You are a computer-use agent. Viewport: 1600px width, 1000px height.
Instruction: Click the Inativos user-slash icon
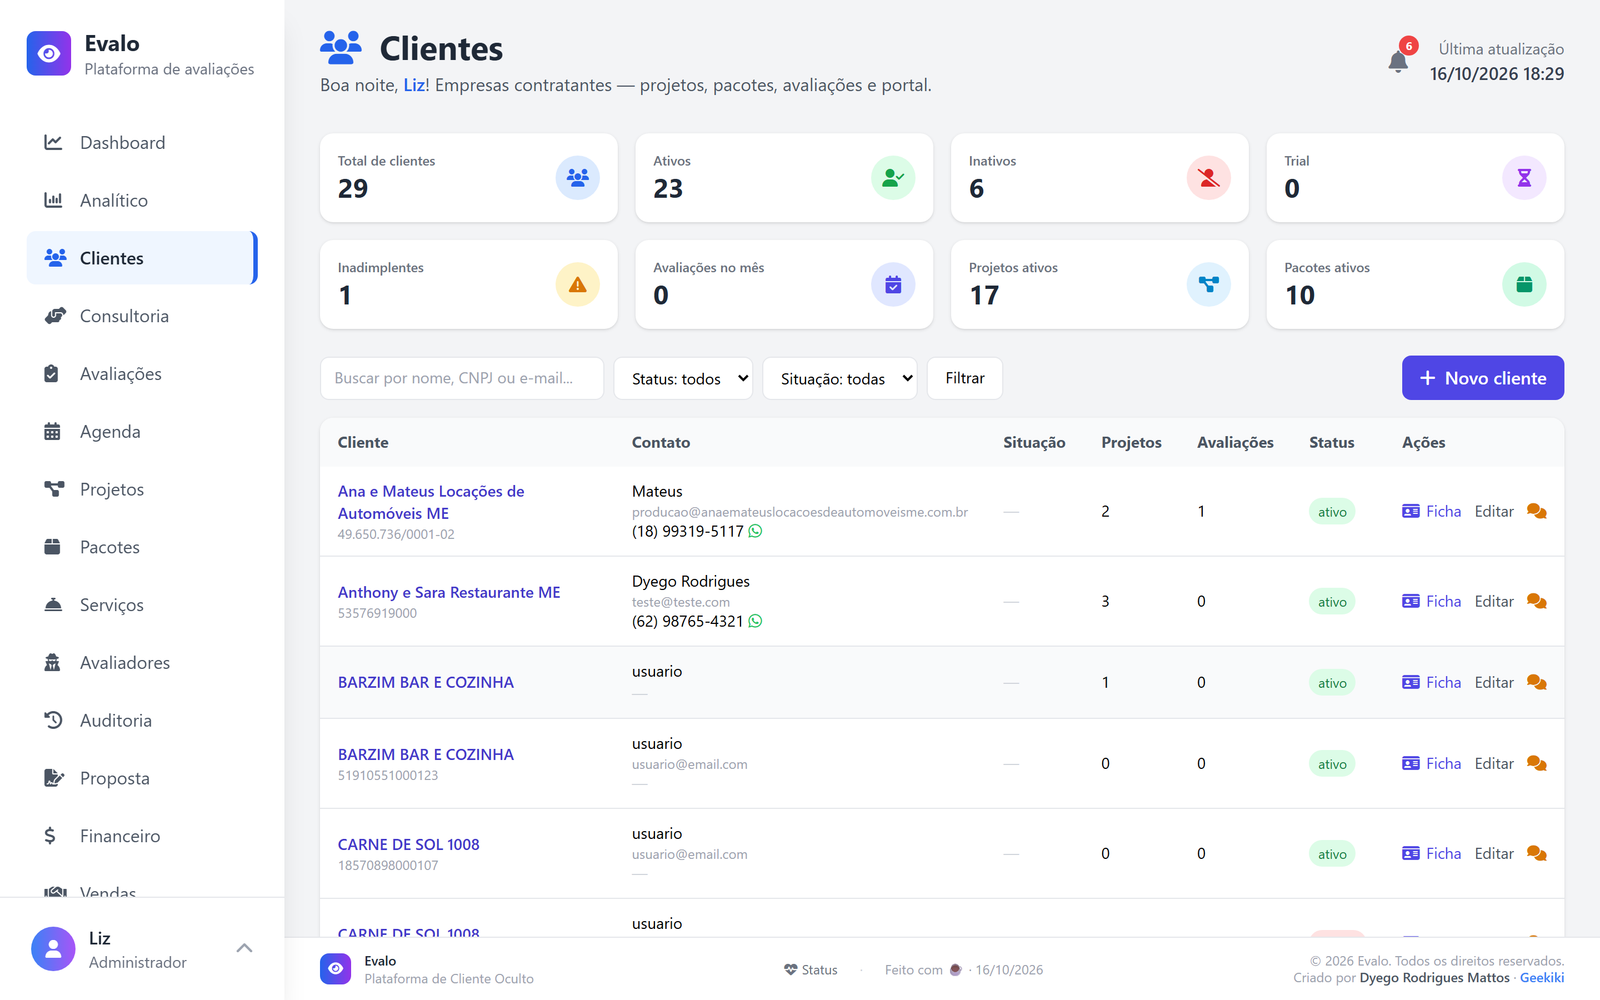(x=1209, y=178)
